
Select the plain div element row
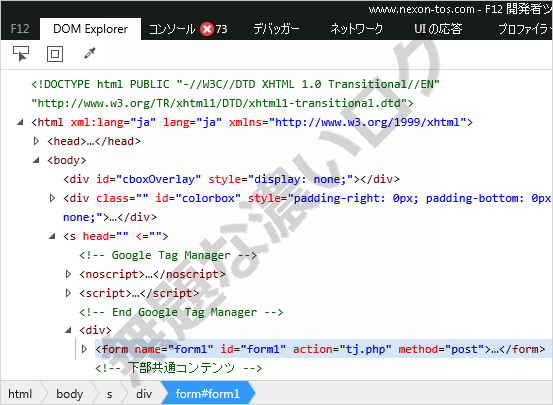(x=95, y=330)
